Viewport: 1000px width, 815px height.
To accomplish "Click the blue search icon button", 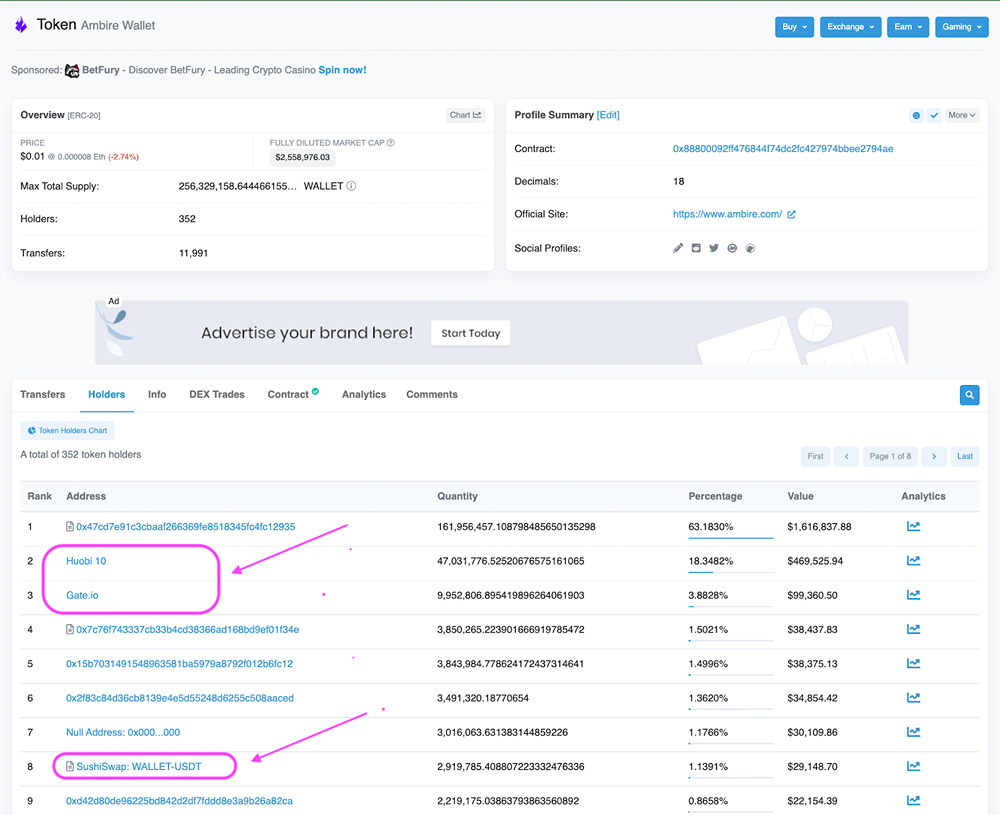I will pos(969,395).
